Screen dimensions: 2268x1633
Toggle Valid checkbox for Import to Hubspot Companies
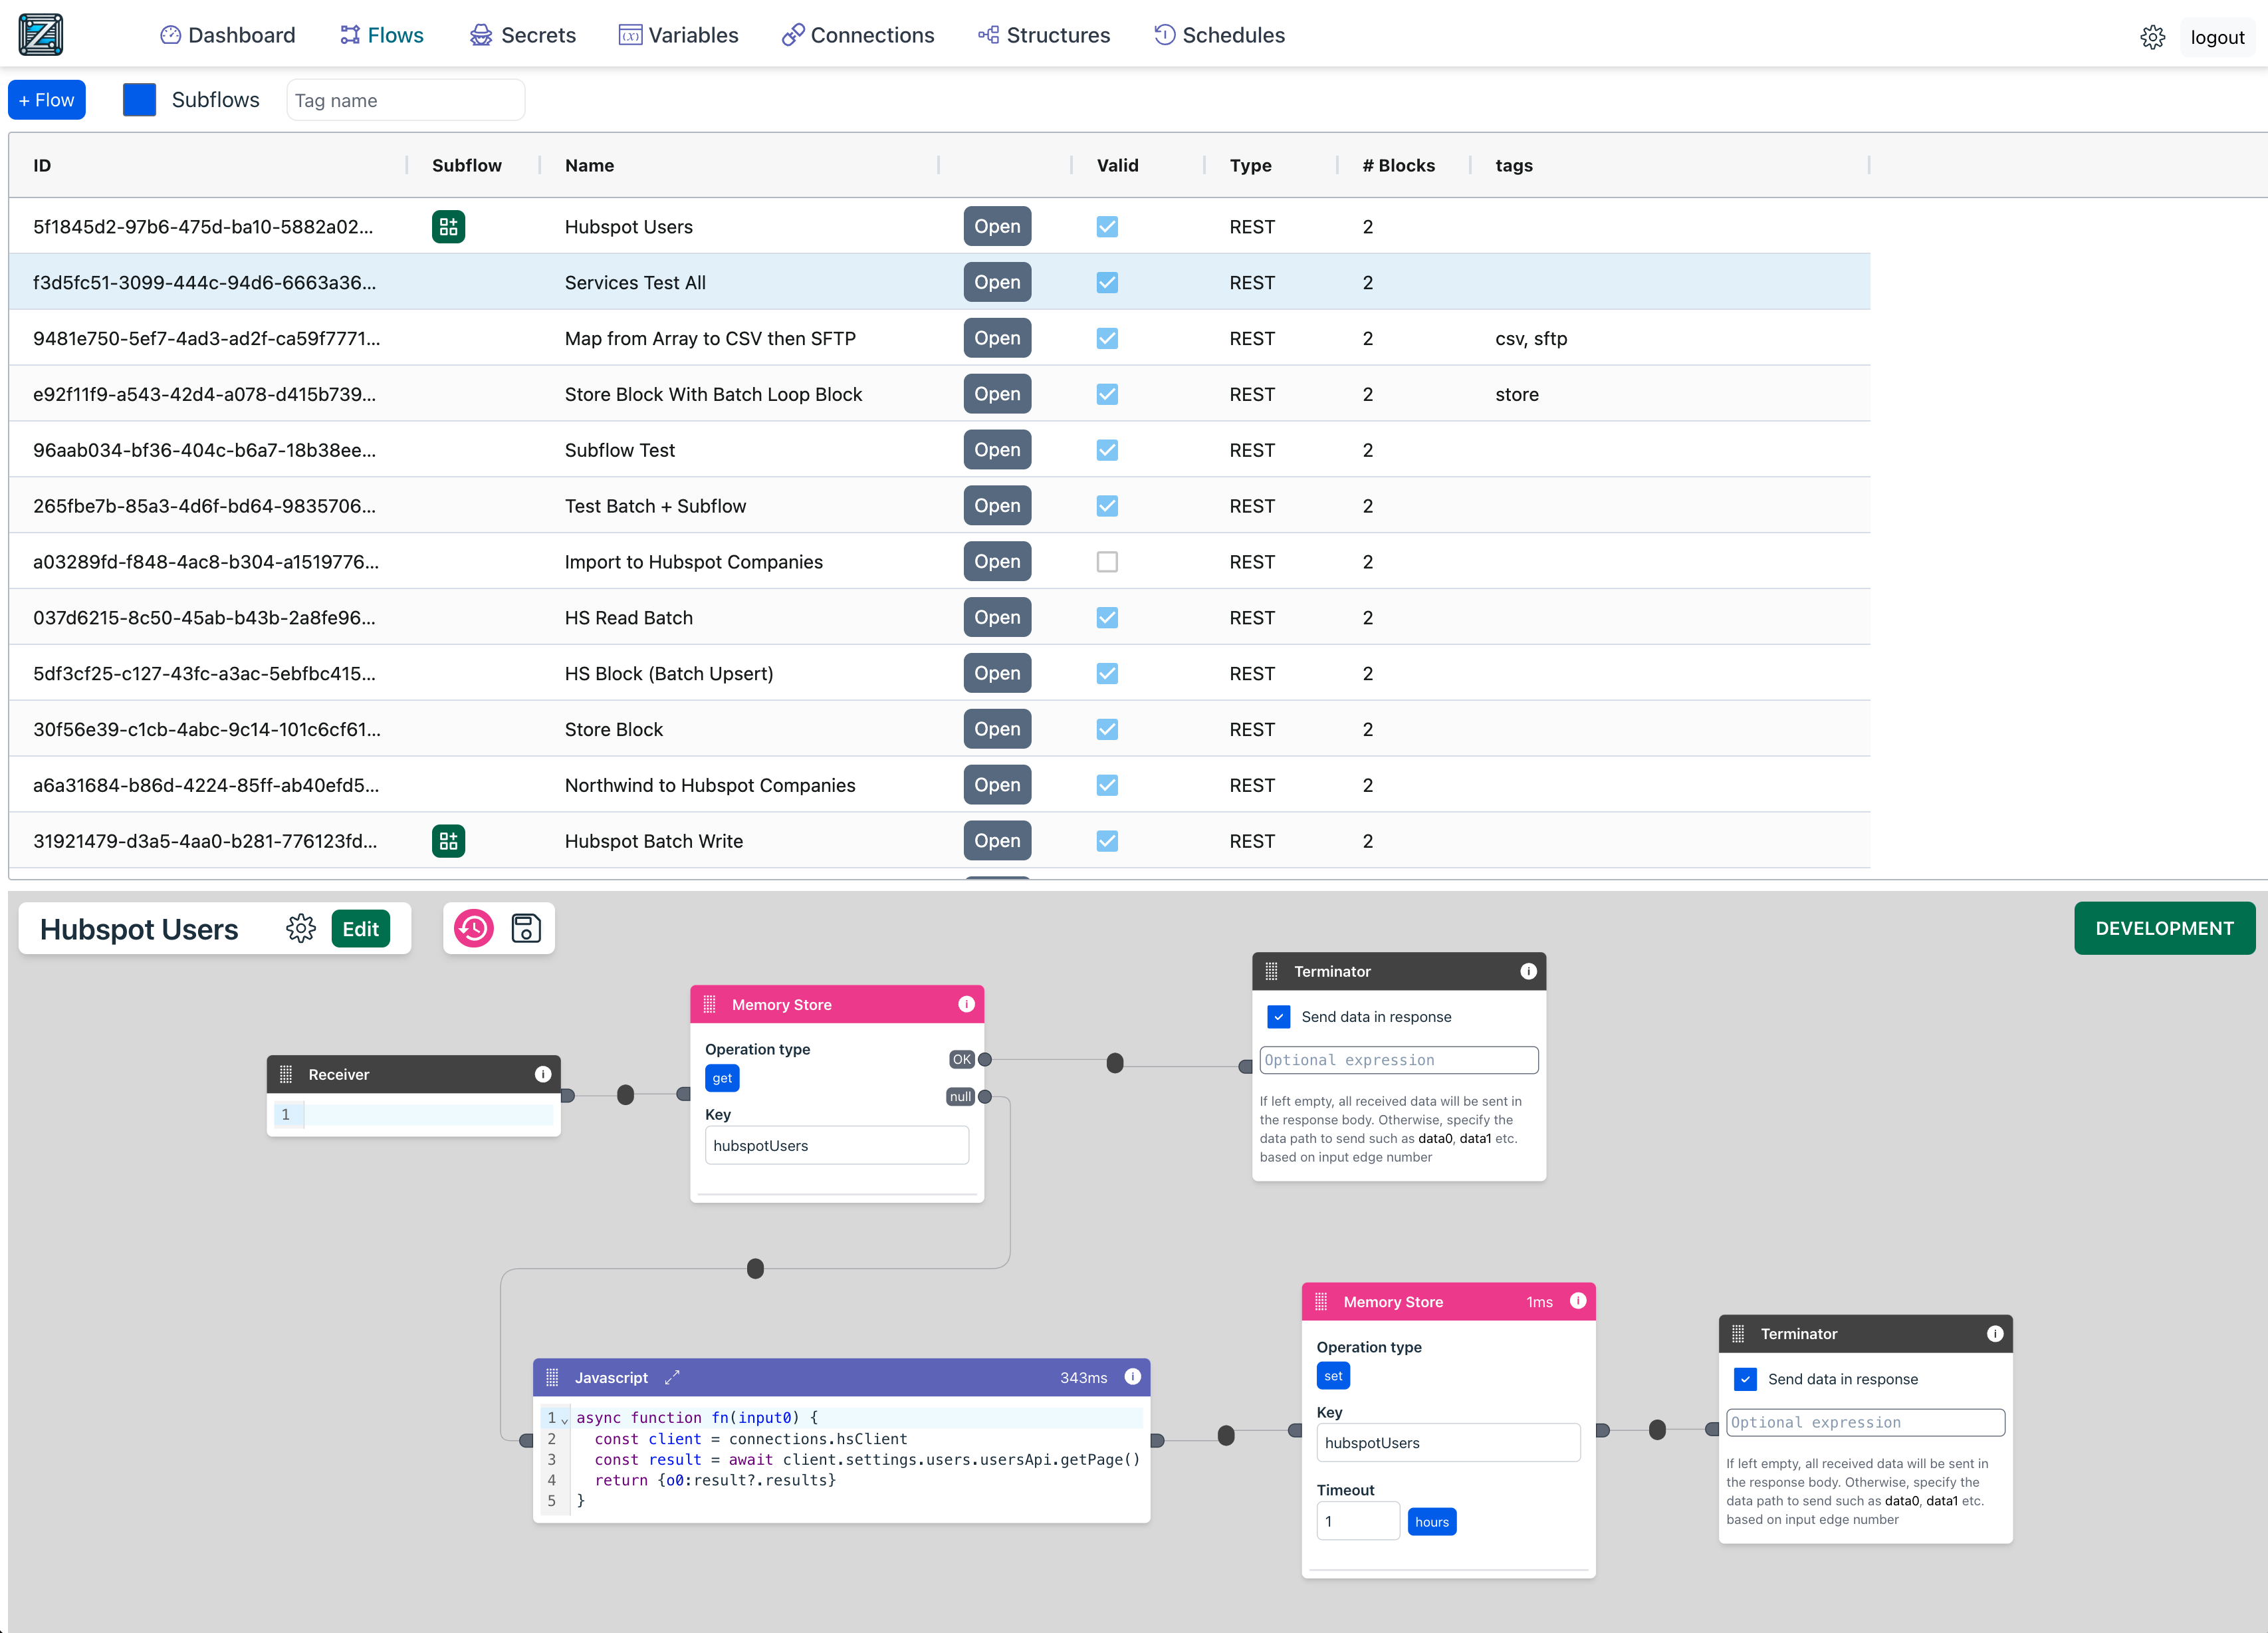tap(1106, 562)
